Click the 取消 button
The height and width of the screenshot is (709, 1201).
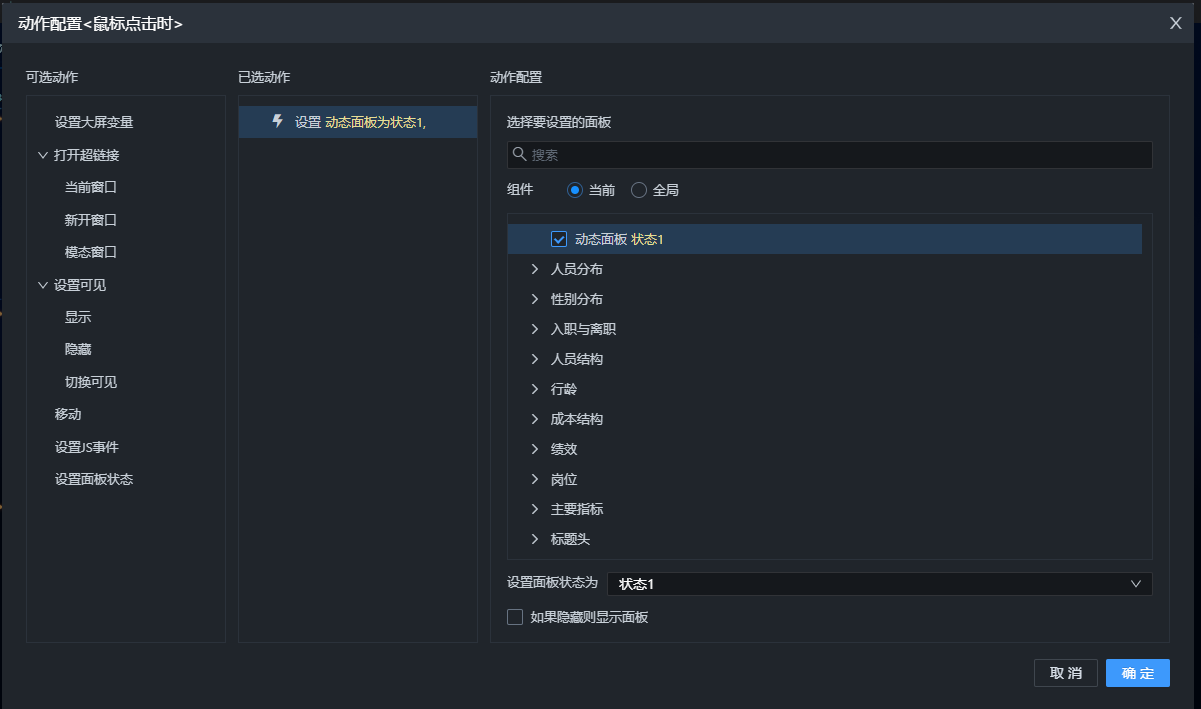coord(1065,673)
